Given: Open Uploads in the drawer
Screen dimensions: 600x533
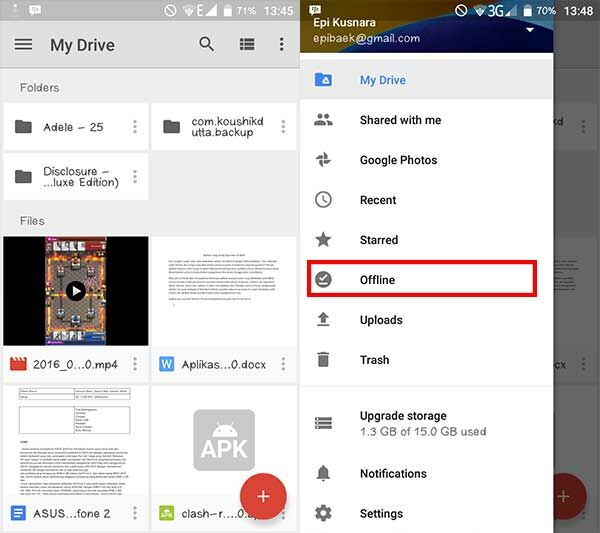Looking at the screenshot, I should tap(427, 320).
